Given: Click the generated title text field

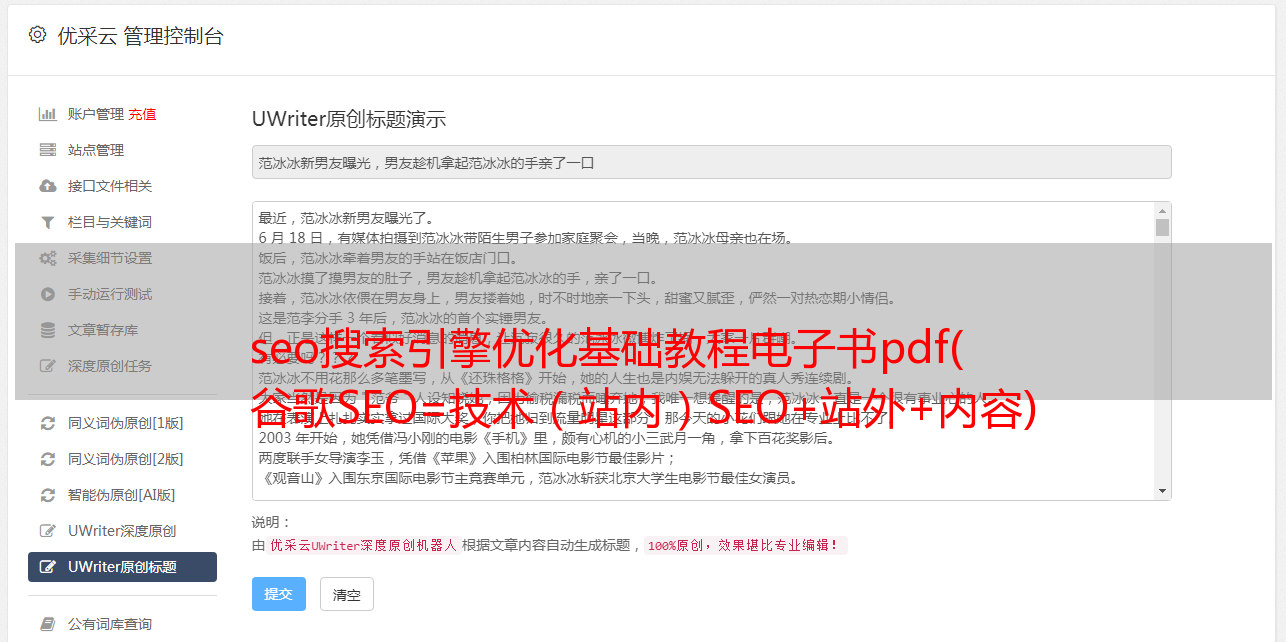Looking at the screenshot, I should coord(711,162).
